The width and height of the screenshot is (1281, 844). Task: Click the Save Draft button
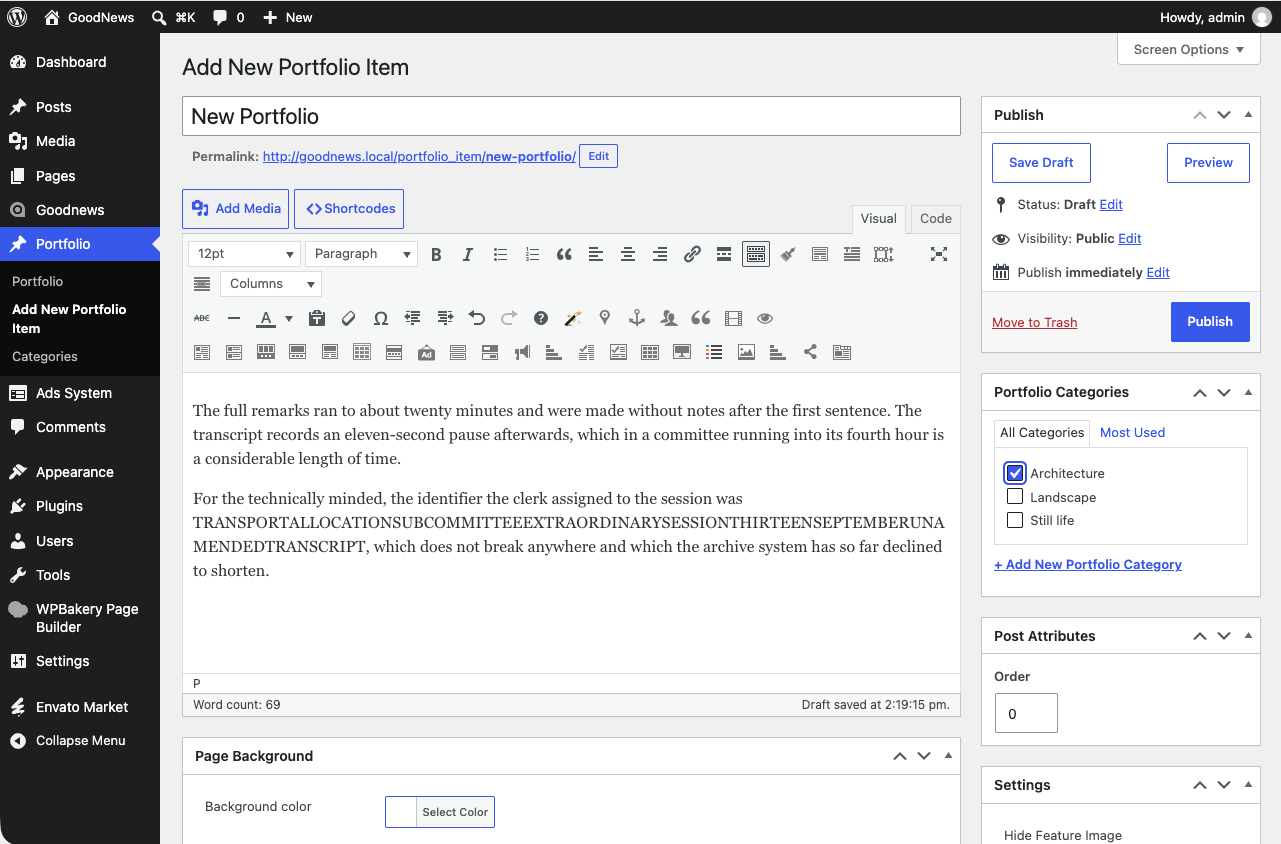pos(1041,162)
